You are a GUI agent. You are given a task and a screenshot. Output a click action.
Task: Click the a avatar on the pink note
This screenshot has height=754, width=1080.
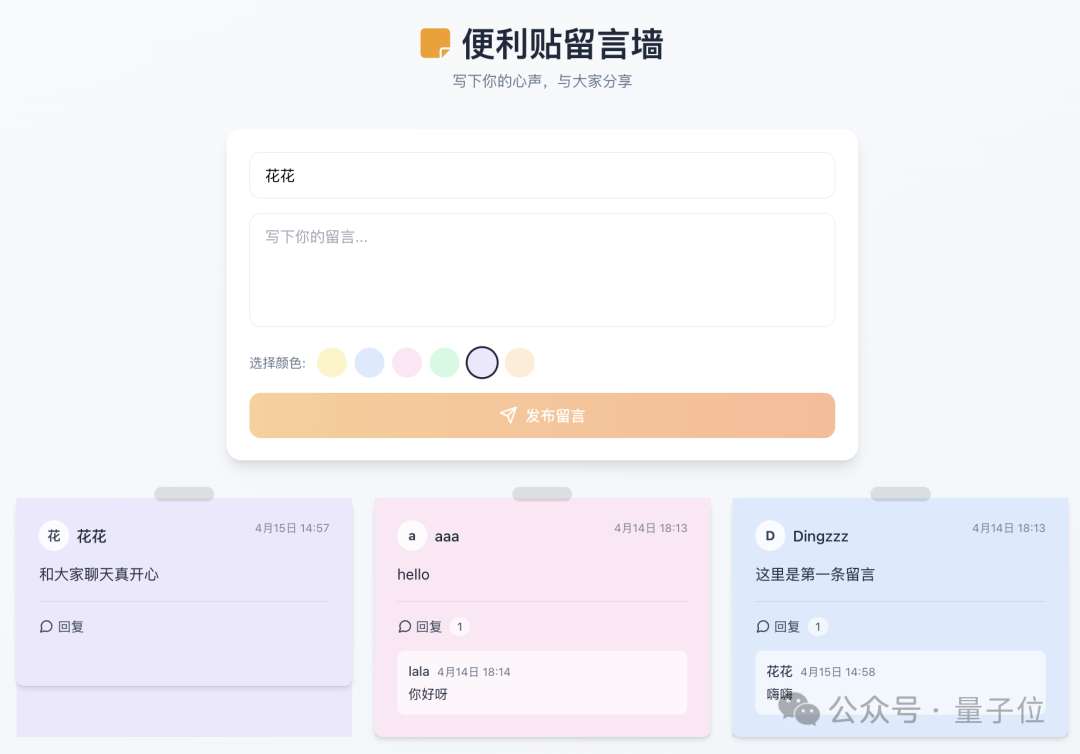[x=412, y=536]
